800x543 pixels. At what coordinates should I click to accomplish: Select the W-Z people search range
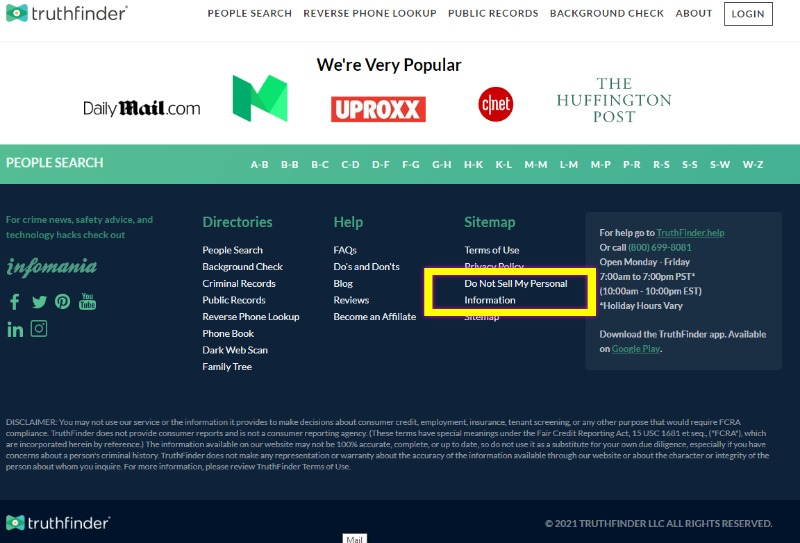pyautogui.click(x=753, y=164)
